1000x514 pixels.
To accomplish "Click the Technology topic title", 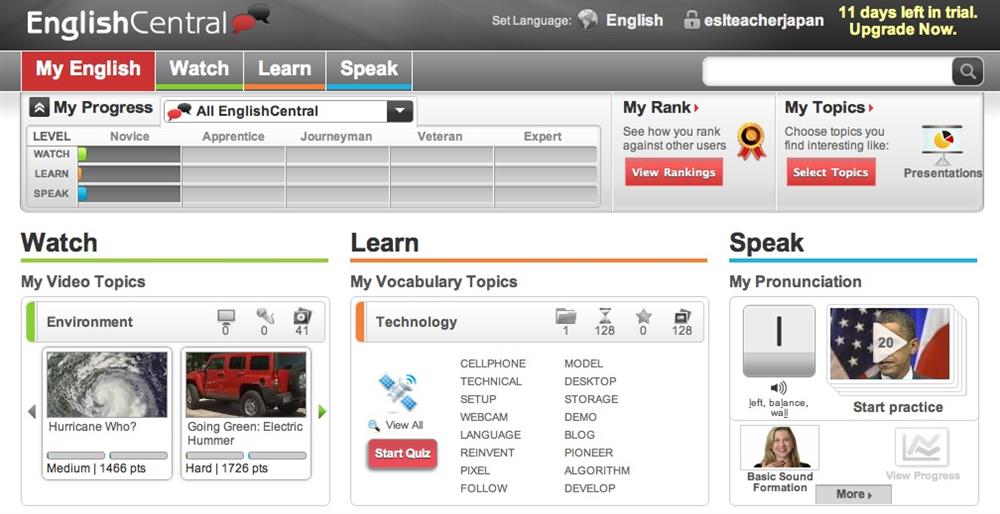I will 416,323.
